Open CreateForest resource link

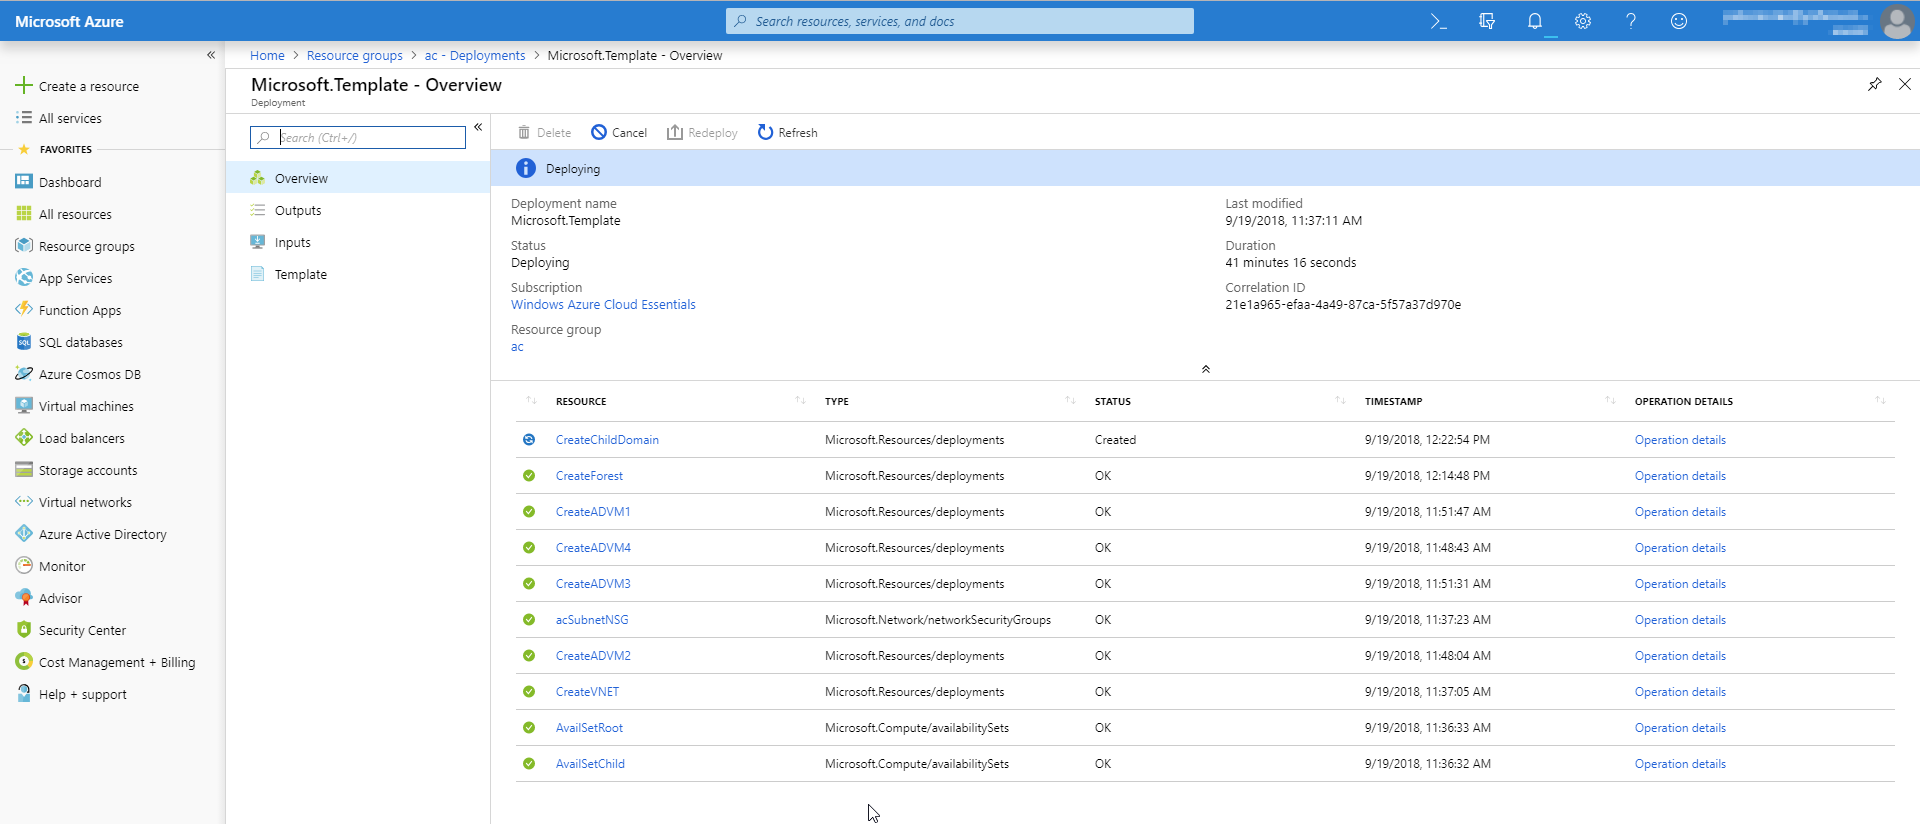coord(589,476)
